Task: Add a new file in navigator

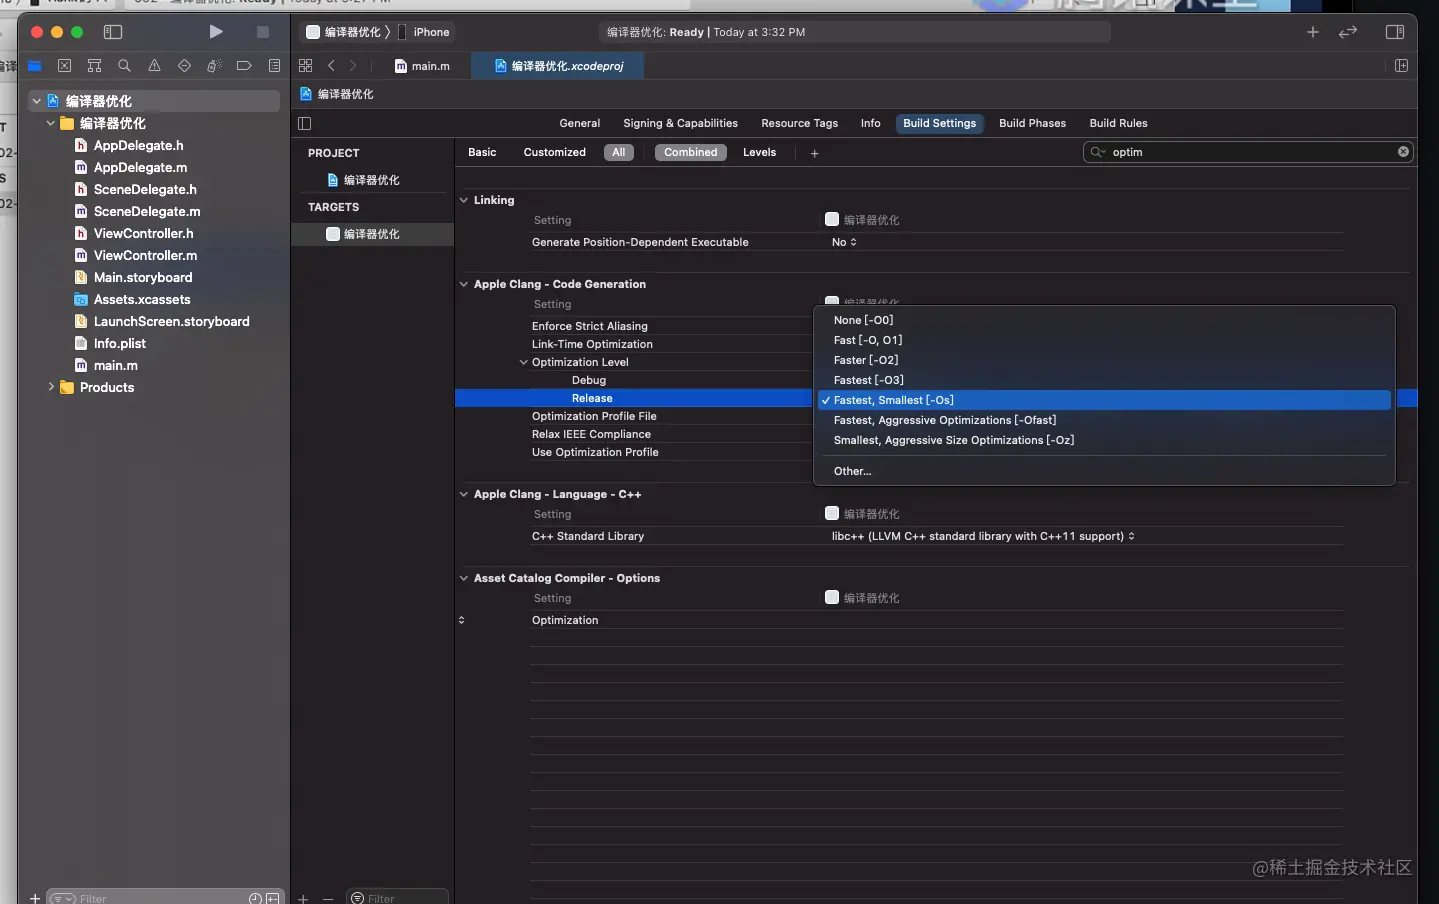Action: [35, 898]
